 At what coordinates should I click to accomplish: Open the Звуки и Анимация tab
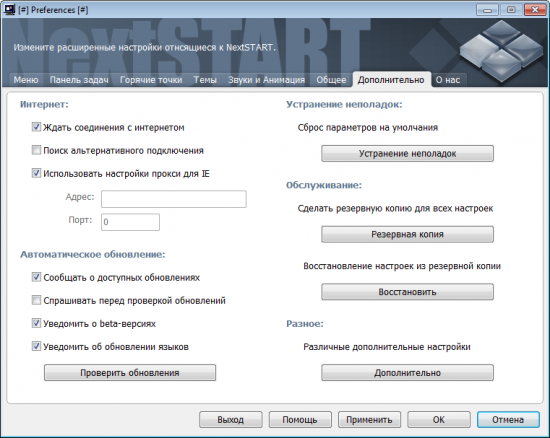coord(267,80)
